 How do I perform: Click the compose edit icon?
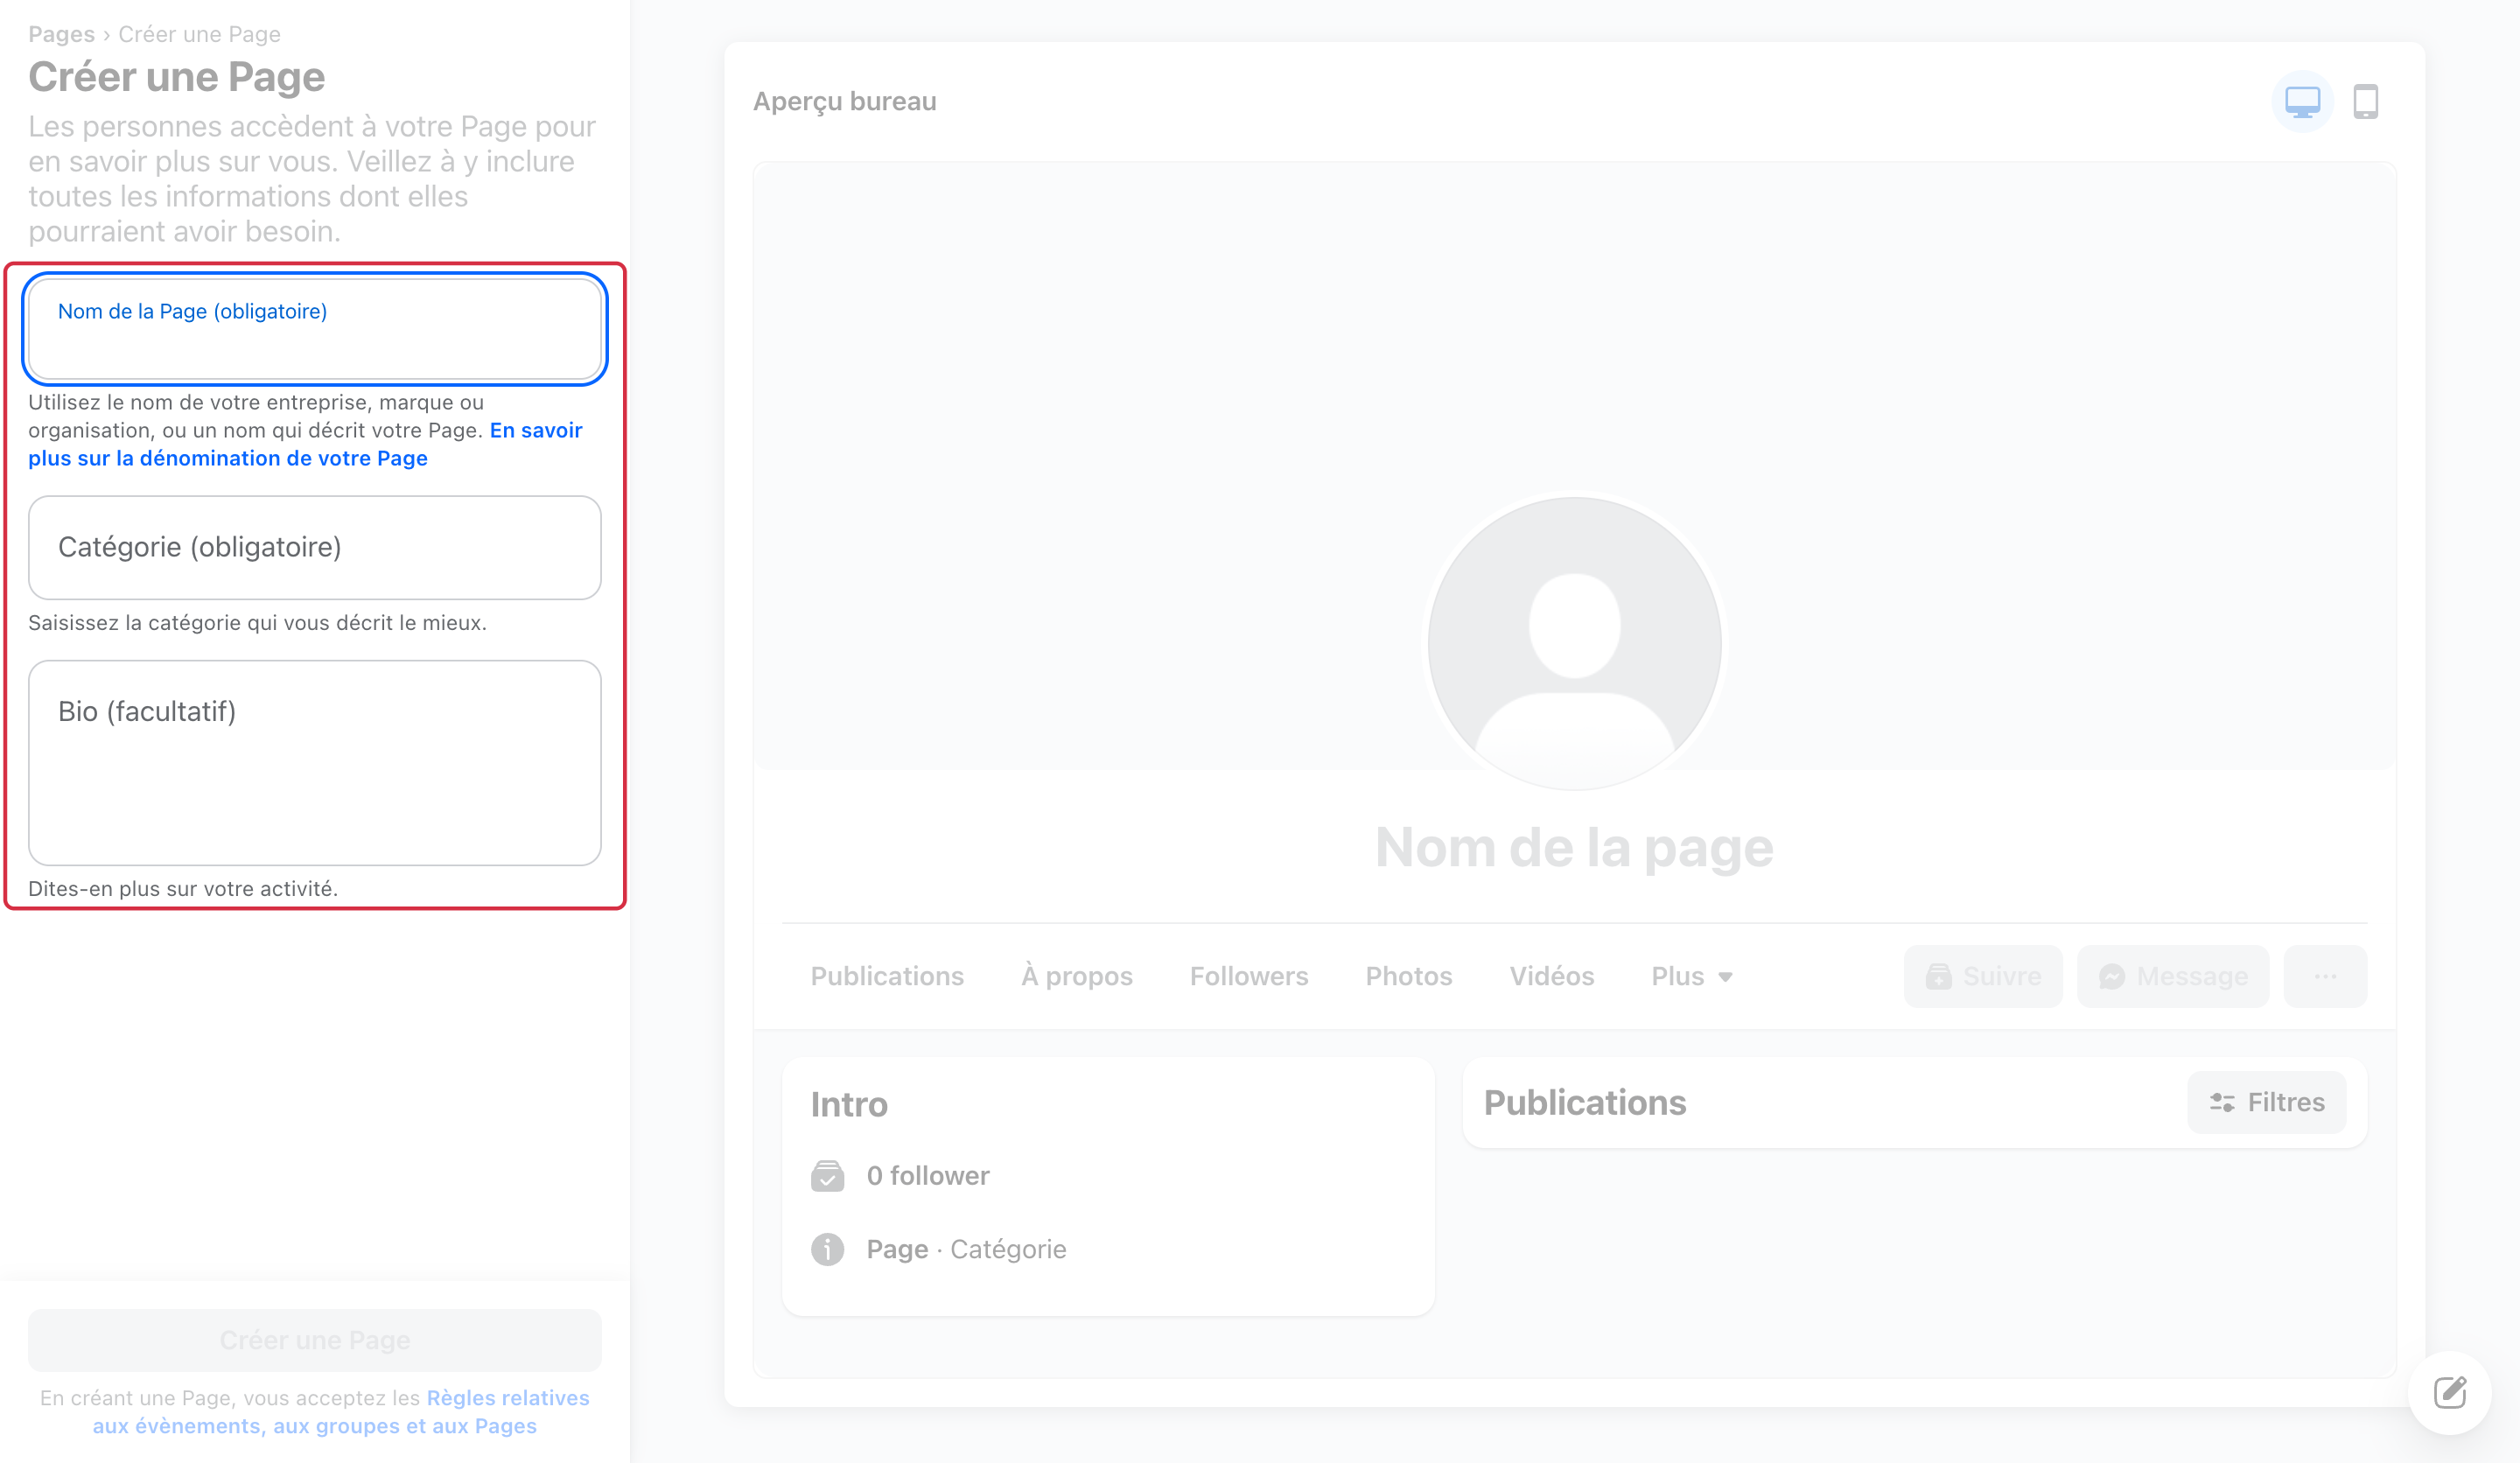click(2449, 1392)
